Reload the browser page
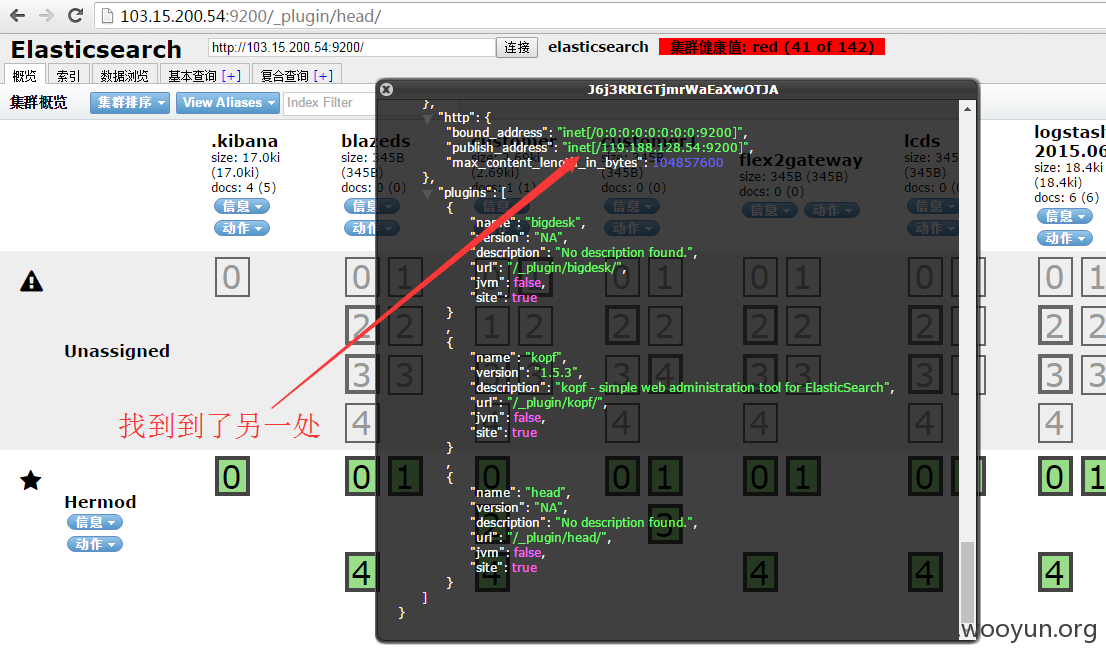 75,16
